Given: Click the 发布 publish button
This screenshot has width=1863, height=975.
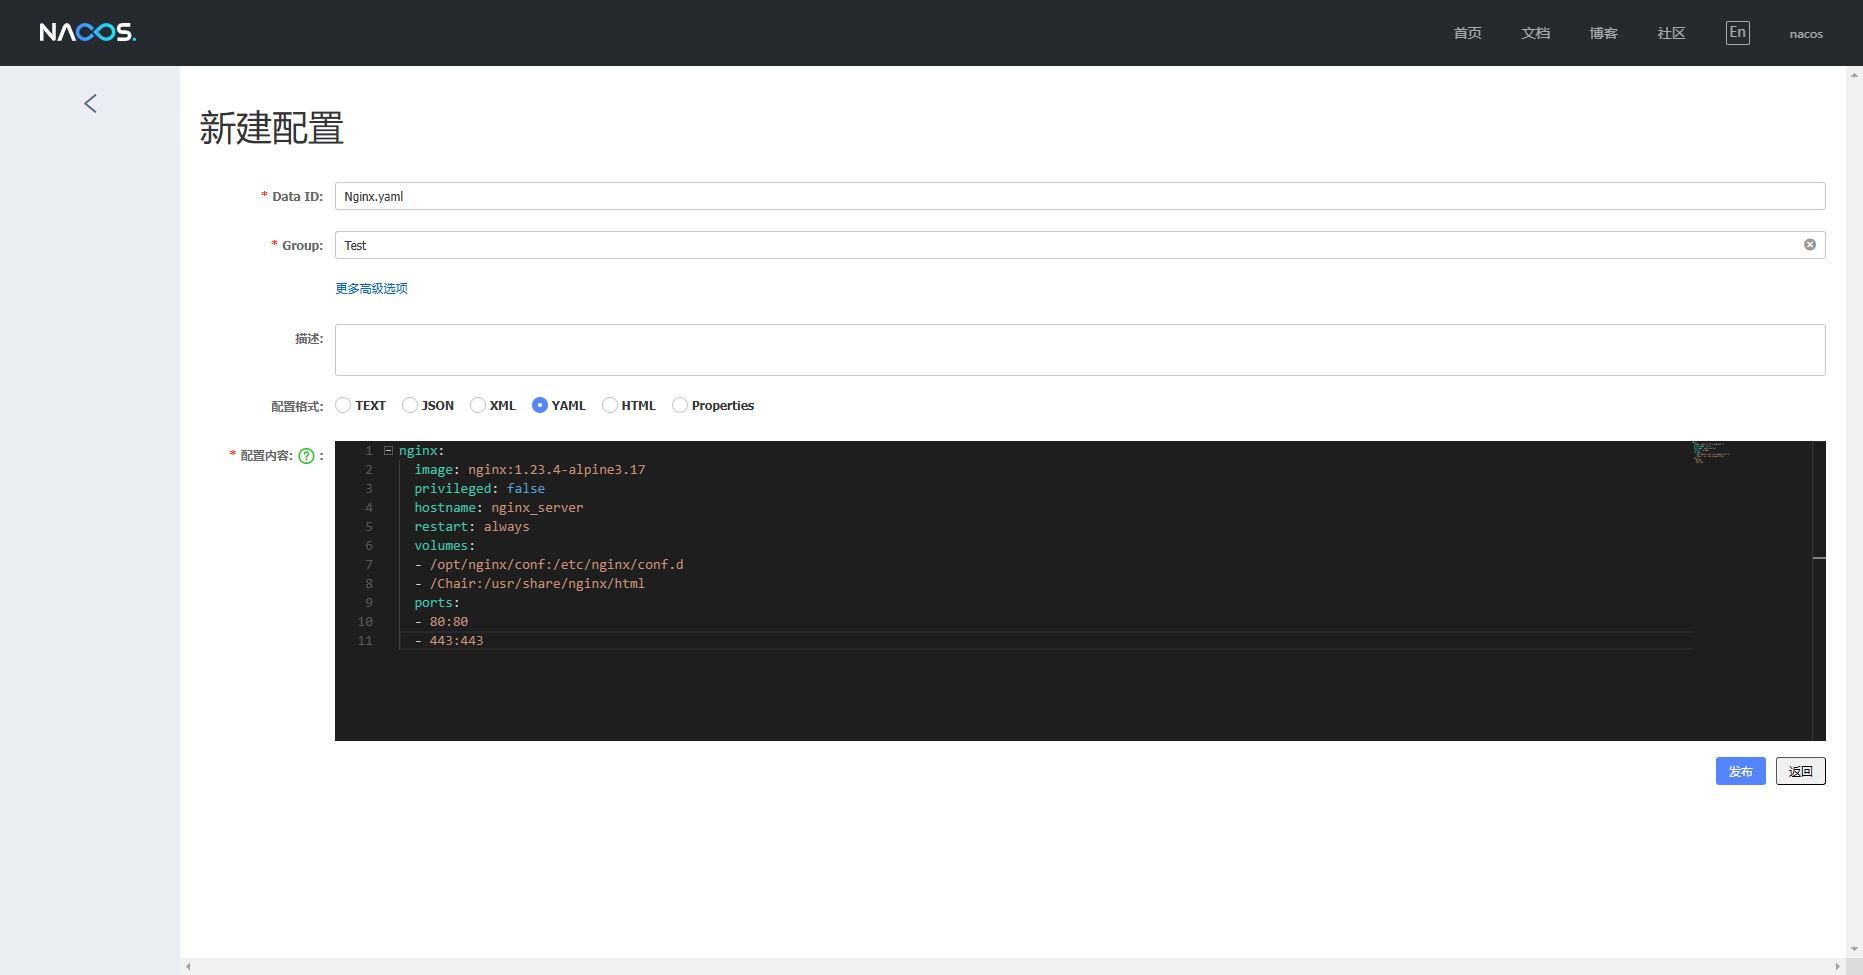Looking at the screenshot, I should point(1740,771).
